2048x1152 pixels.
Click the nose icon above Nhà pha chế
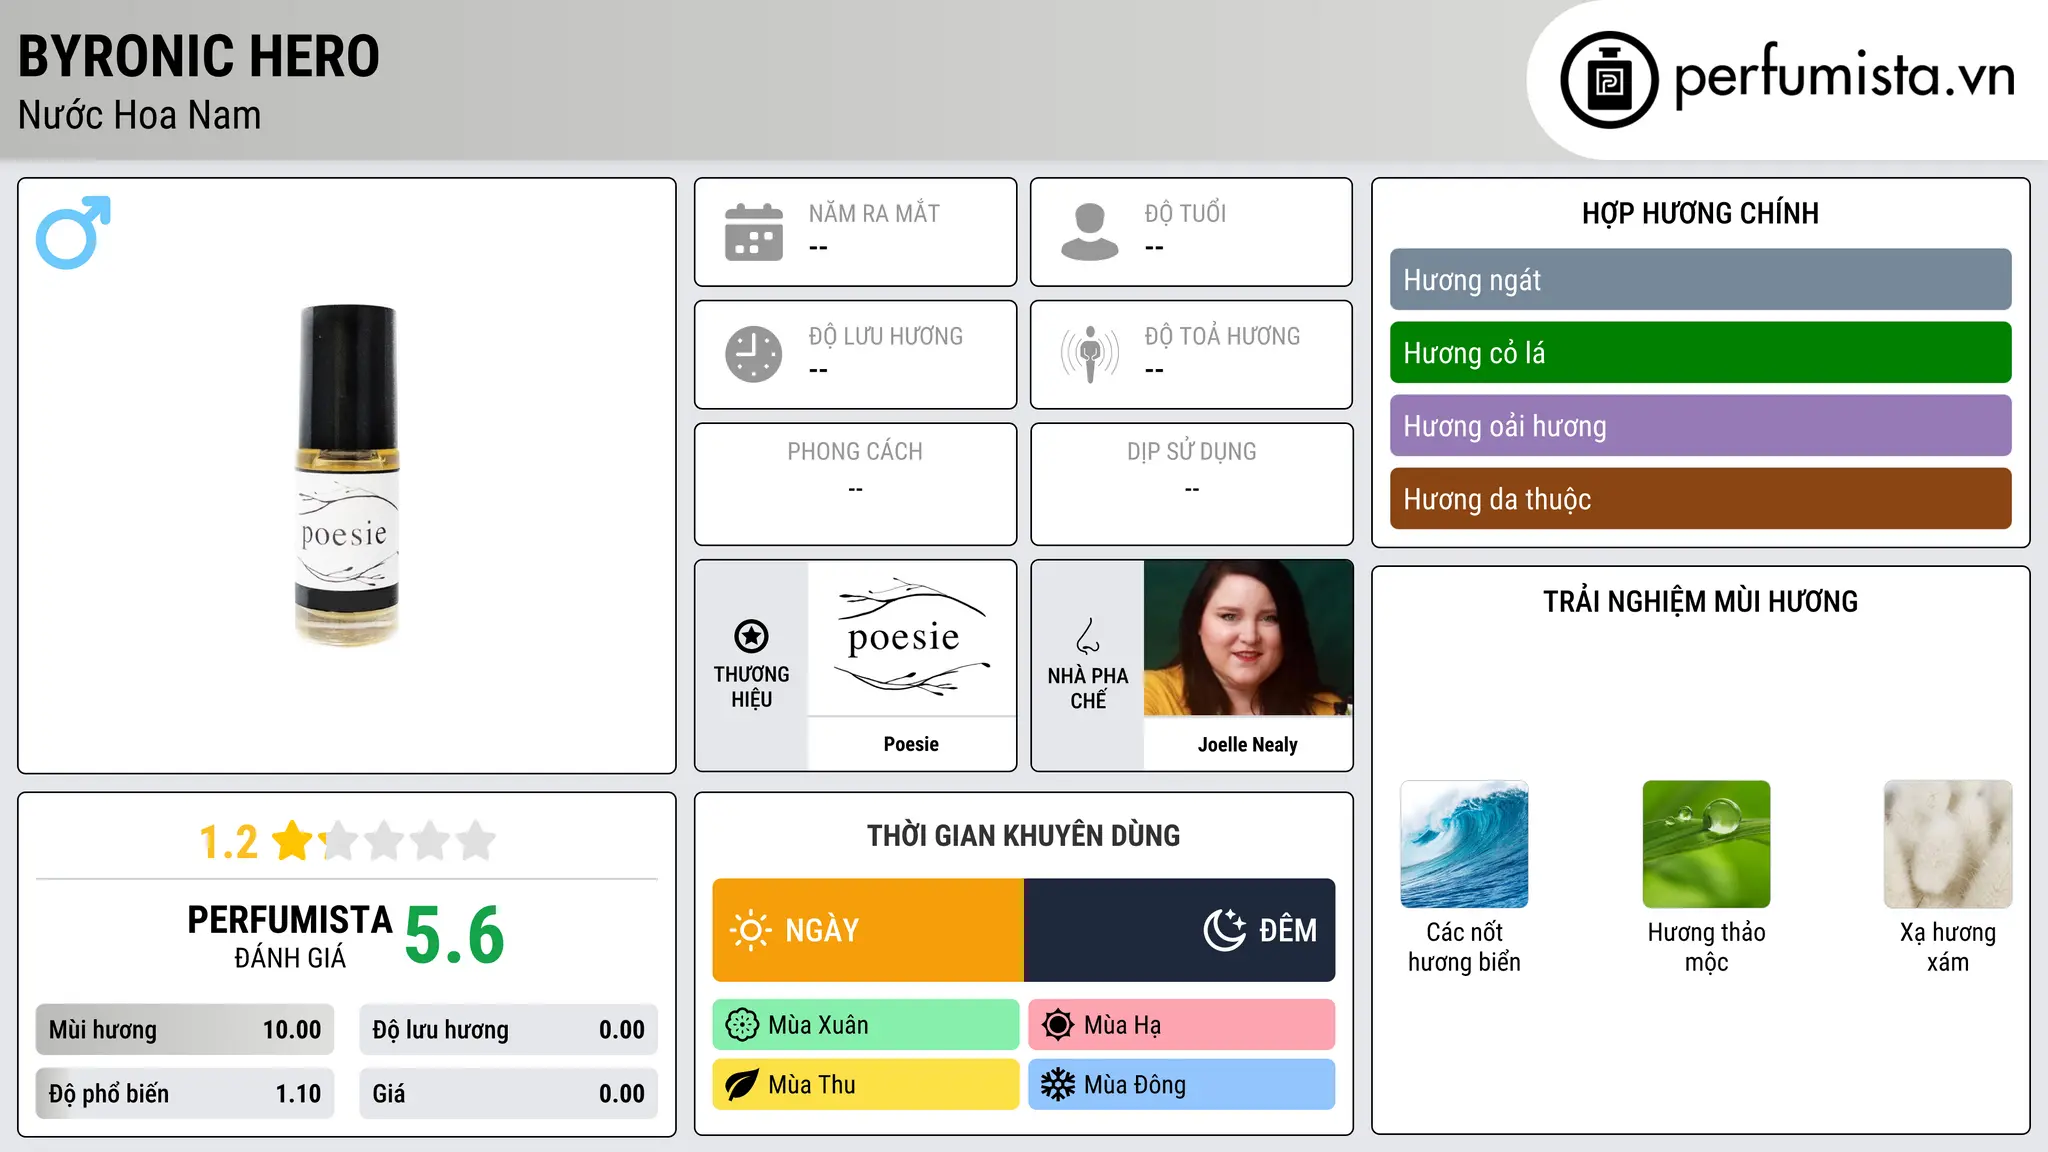pos(1088,636)
